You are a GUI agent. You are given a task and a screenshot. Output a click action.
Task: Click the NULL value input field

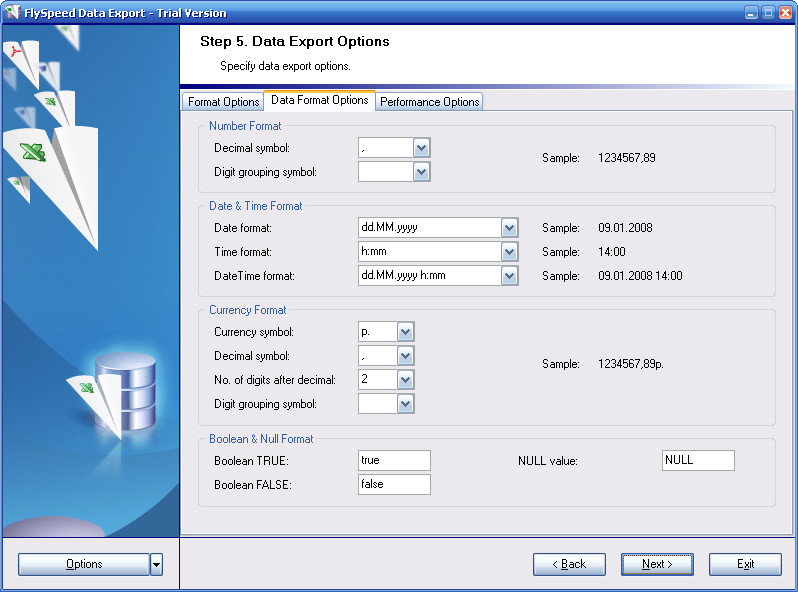(698, 460)
